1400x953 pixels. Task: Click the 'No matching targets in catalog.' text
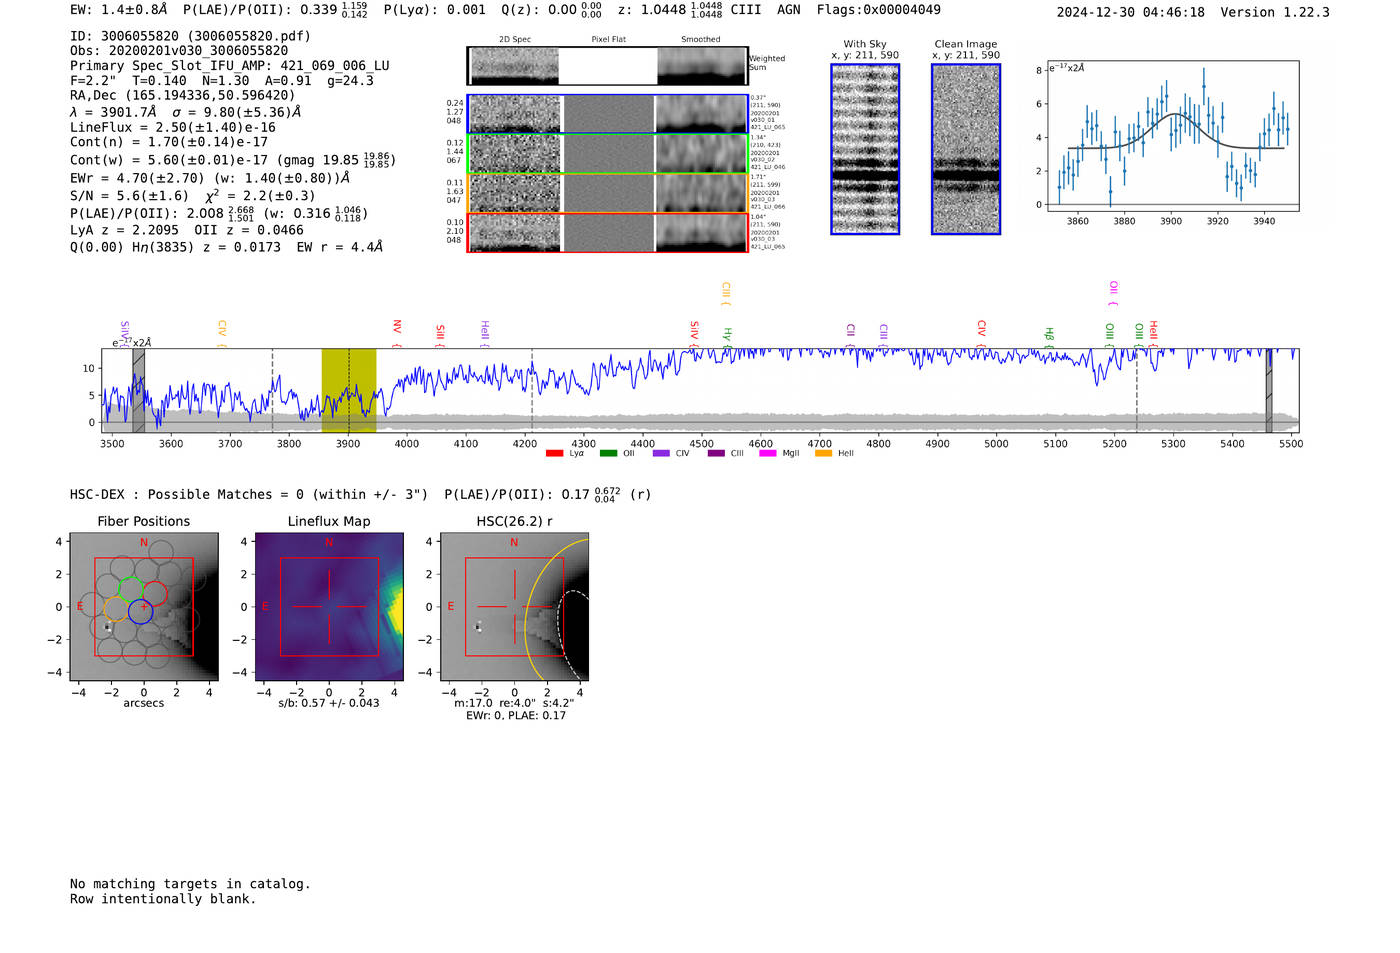click(190, 884)
